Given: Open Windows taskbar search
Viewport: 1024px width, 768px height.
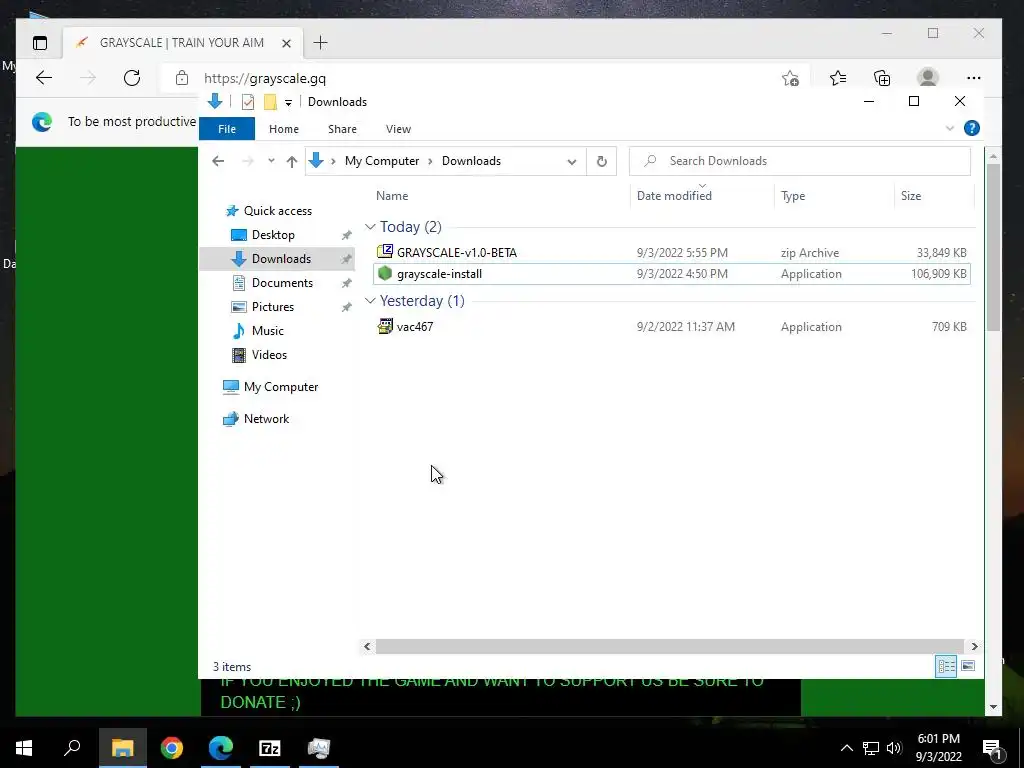Looking at the screenshot, I should tap(72, 748).
